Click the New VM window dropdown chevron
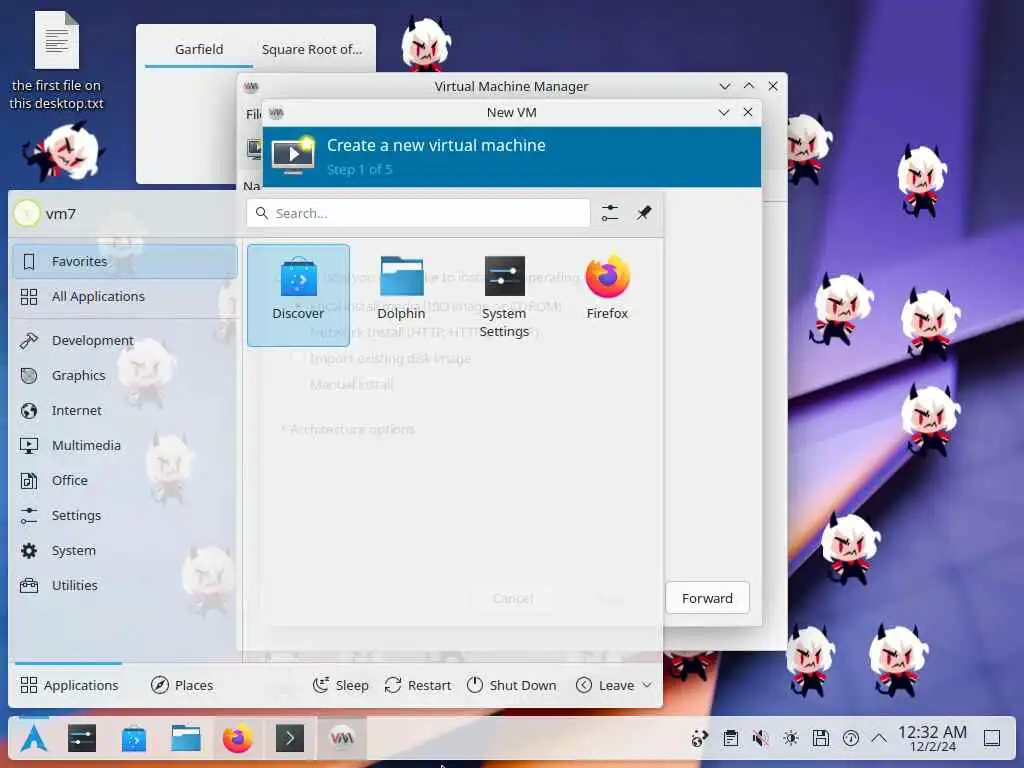1024x768 pixels. 724,112
